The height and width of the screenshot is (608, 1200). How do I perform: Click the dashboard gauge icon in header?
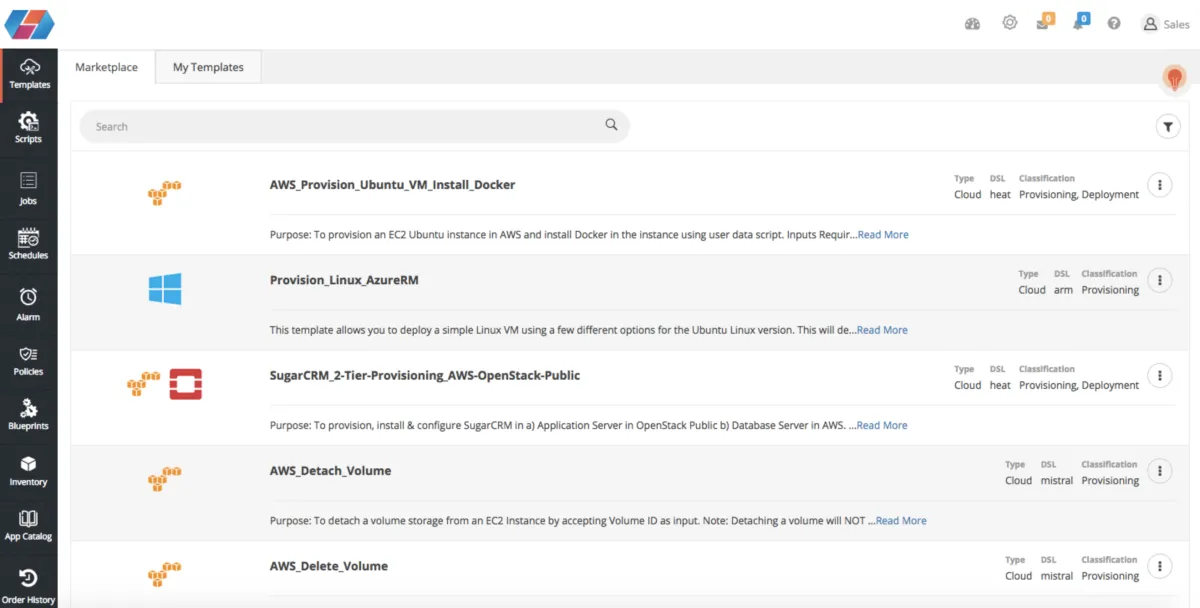pyautogui.click(x=972, y=24)
